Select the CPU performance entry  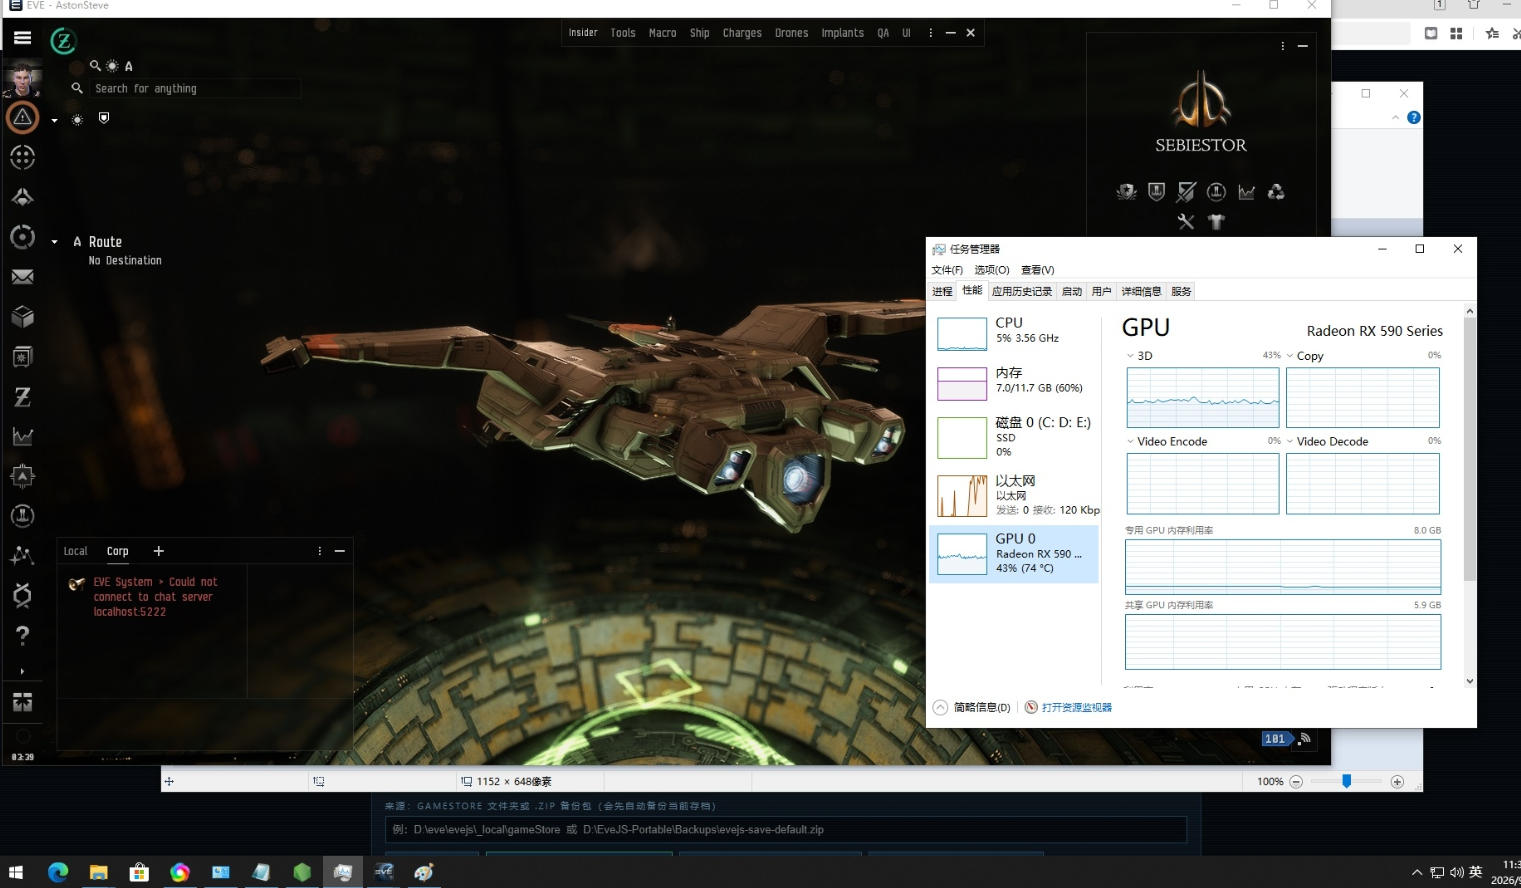[1014, 333]
